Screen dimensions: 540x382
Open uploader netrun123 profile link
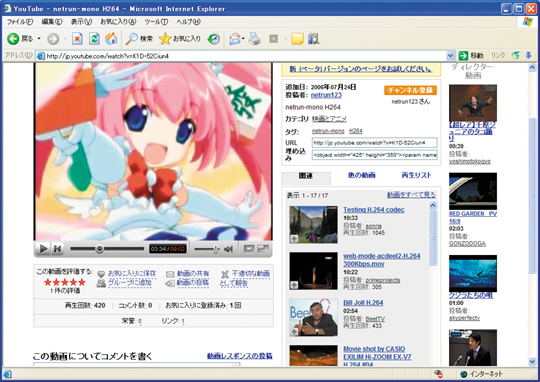click(326, 95)
